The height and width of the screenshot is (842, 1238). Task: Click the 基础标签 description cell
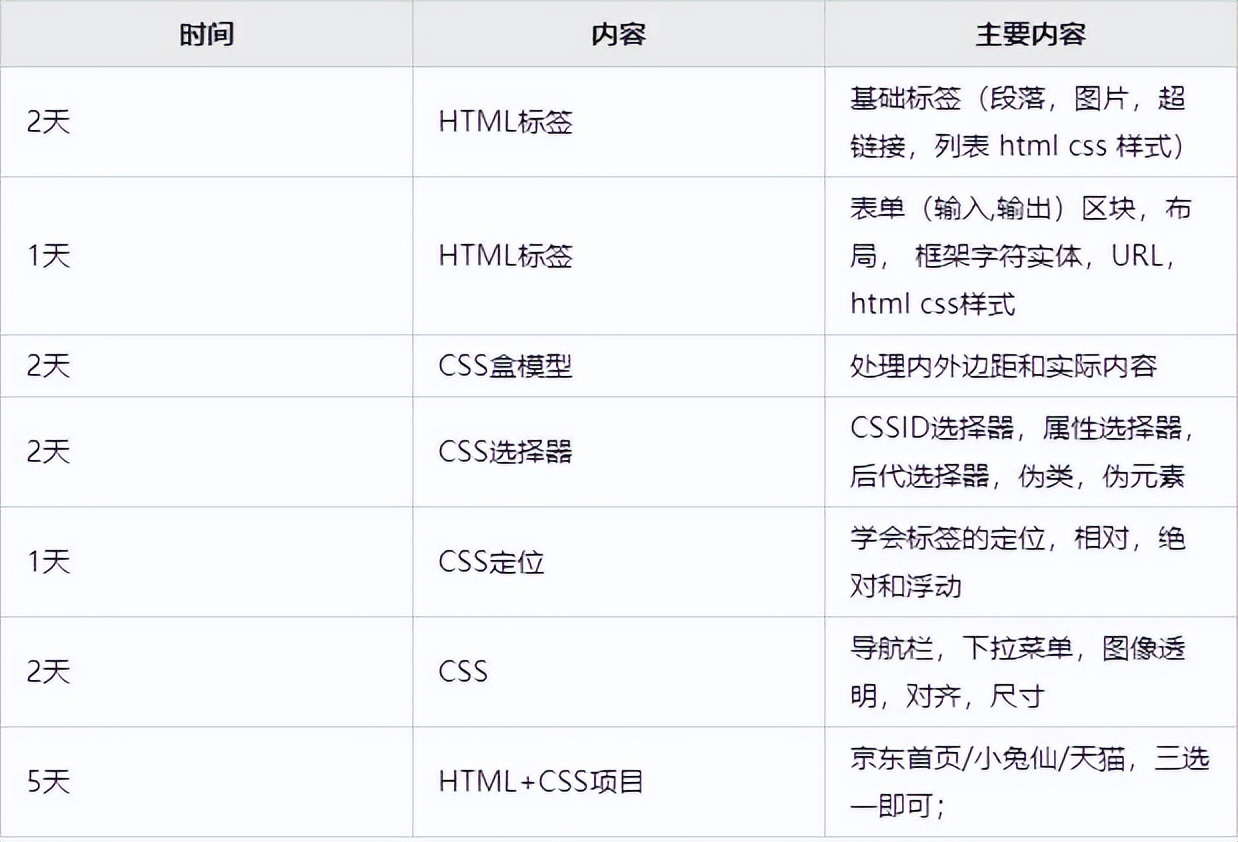[1020, 121]
